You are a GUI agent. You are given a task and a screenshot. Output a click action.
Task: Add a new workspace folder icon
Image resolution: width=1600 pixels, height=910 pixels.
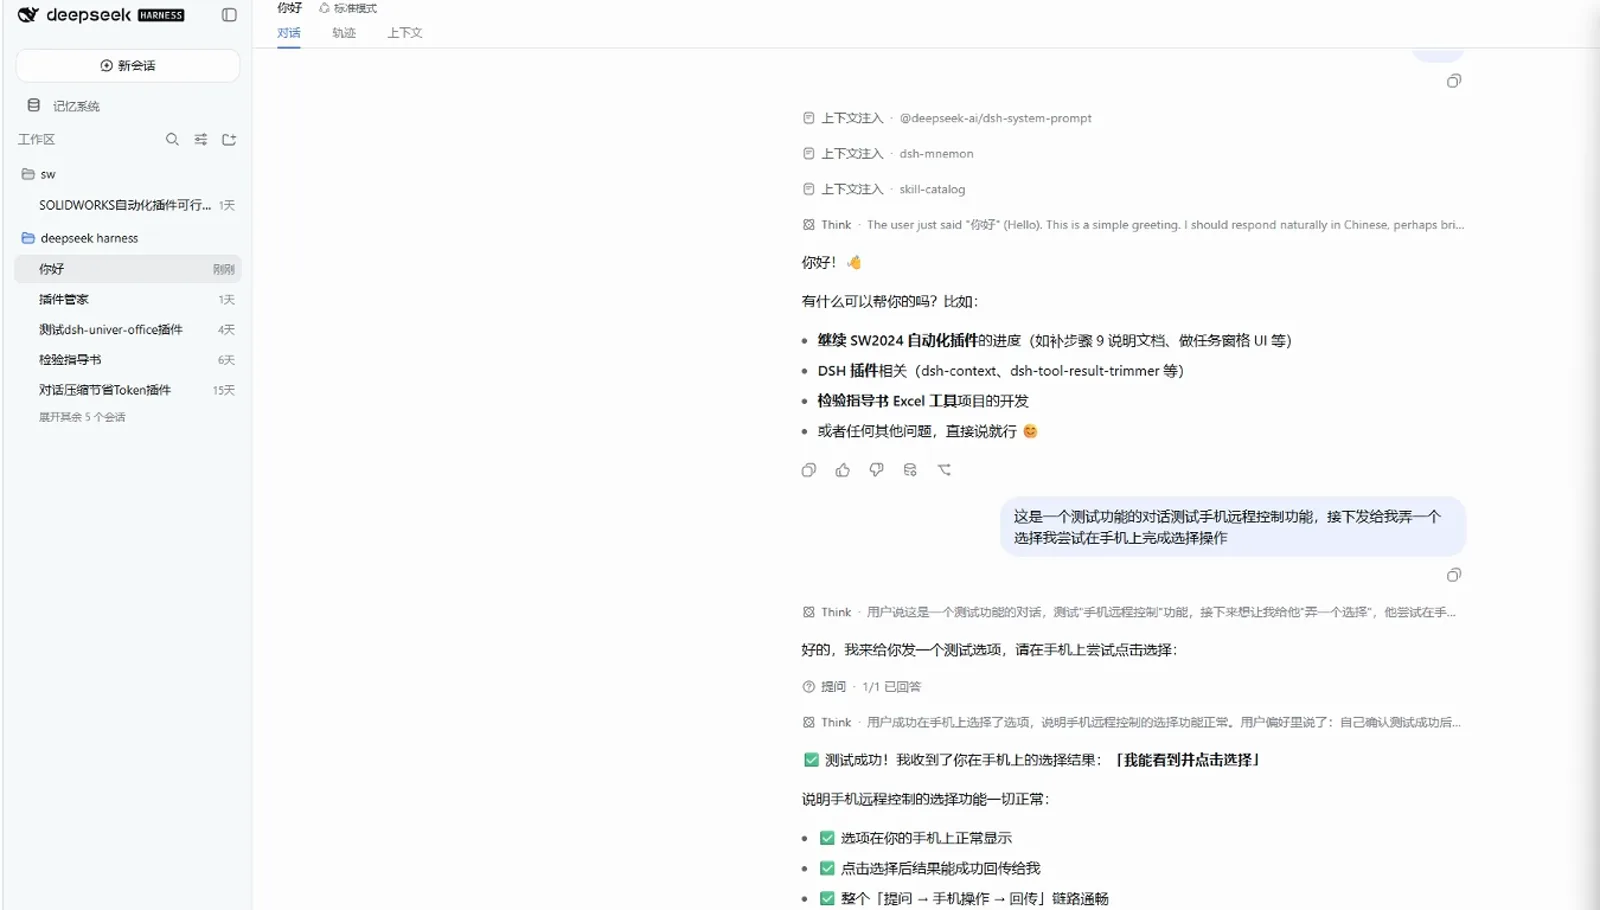click(229, 140)
